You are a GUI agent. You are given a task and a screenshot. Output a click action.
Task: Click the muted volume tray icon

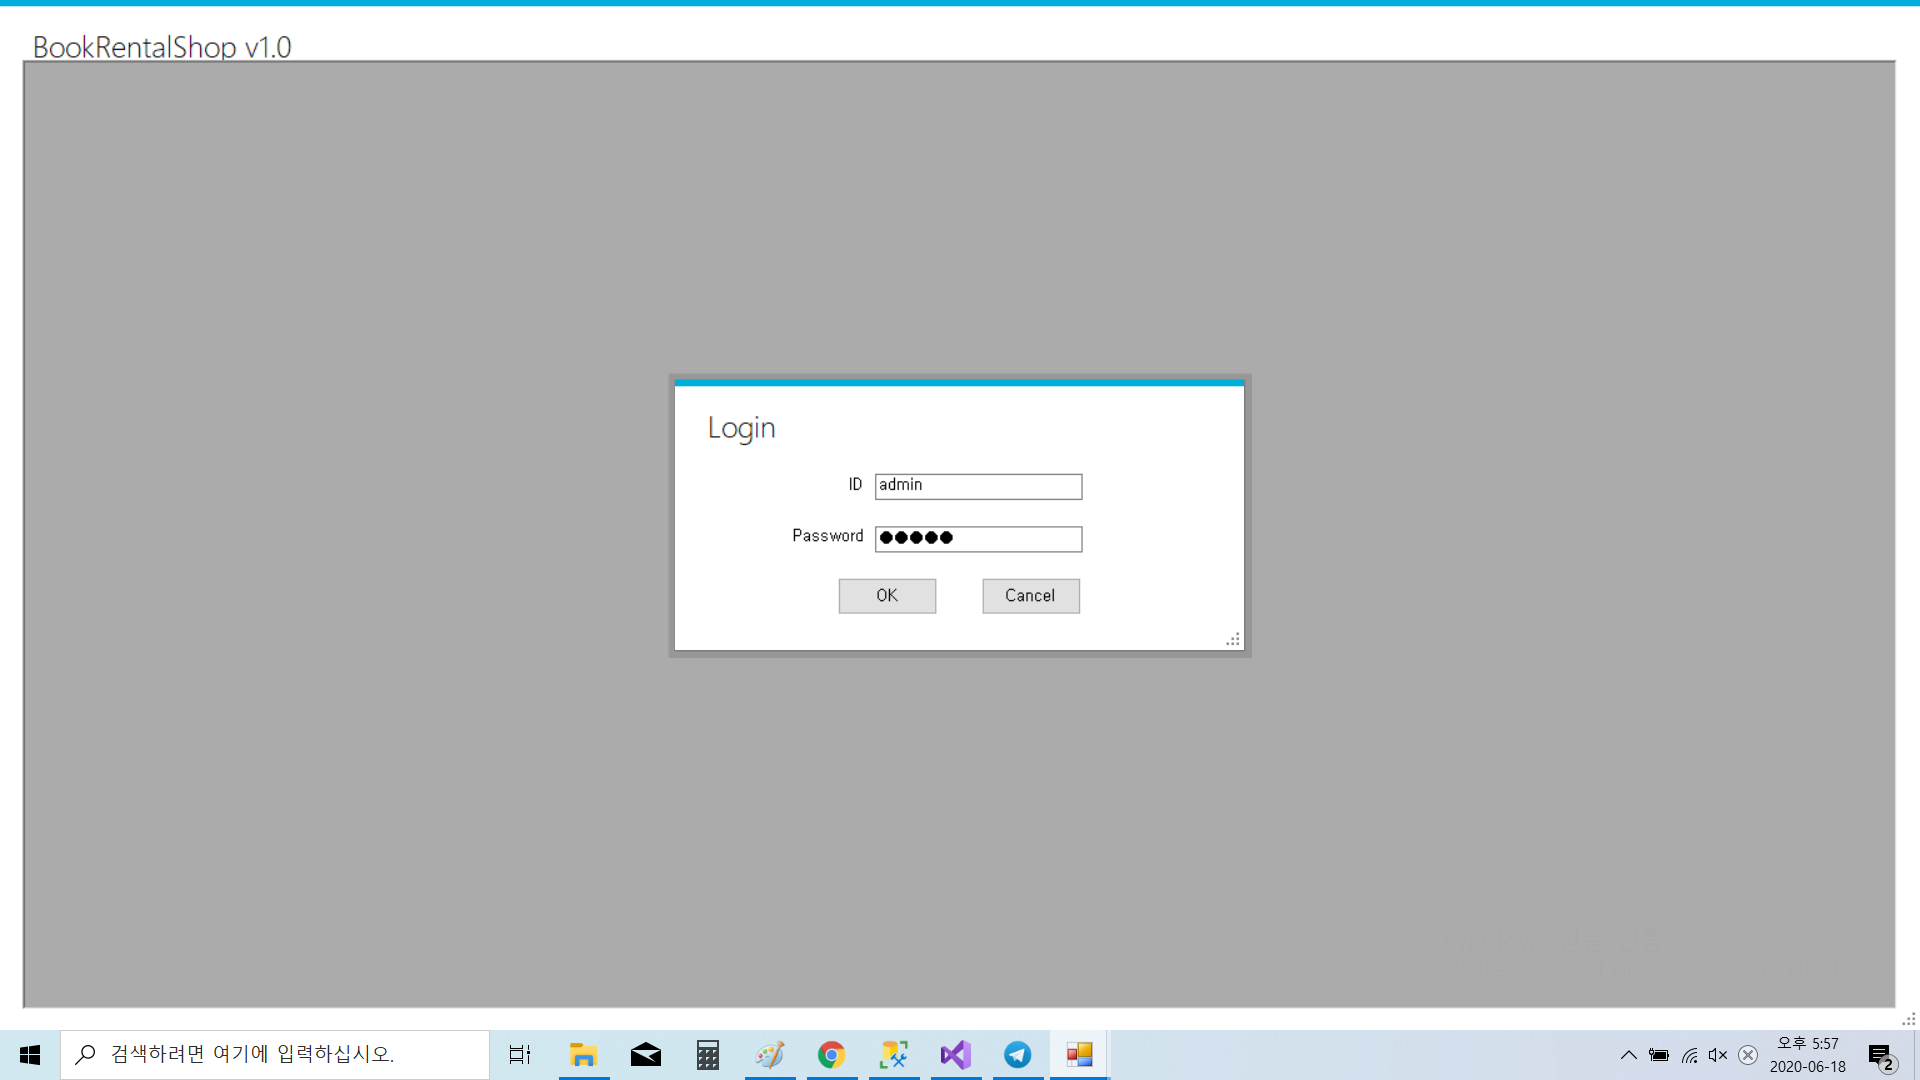[x=1718, y=1055]
